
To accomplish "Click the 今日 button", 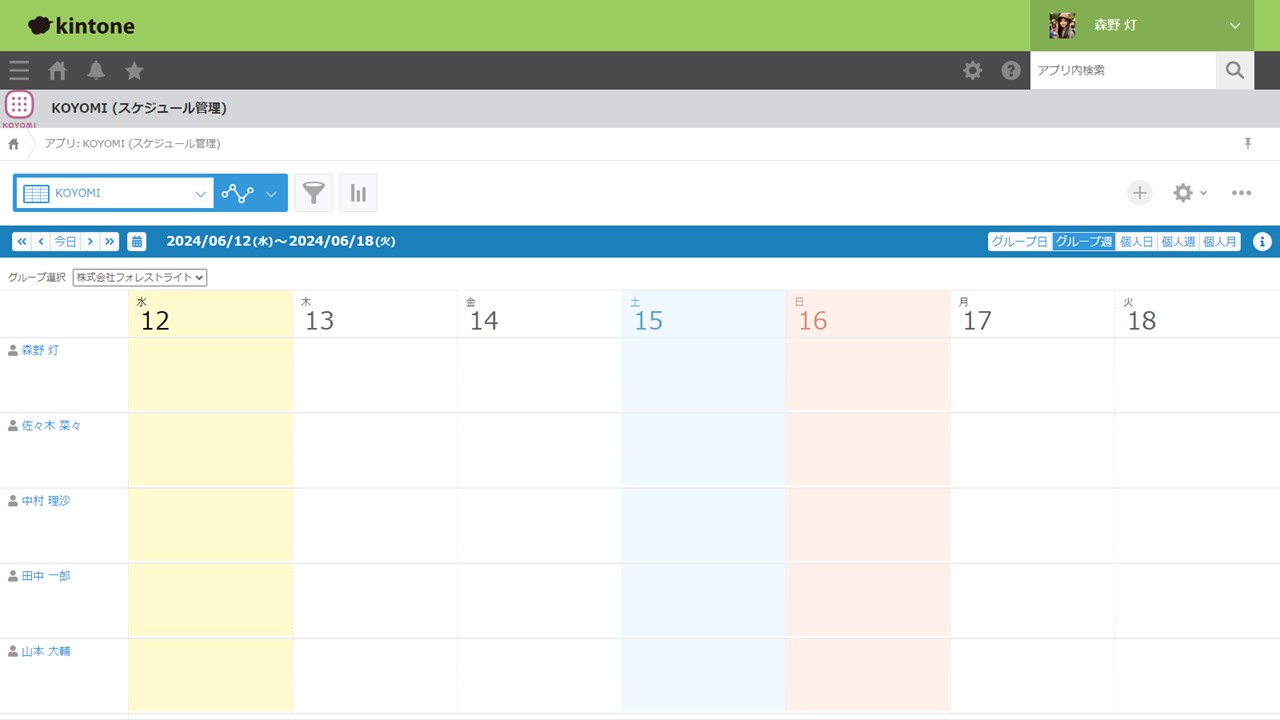I will [x=65, y=241].
